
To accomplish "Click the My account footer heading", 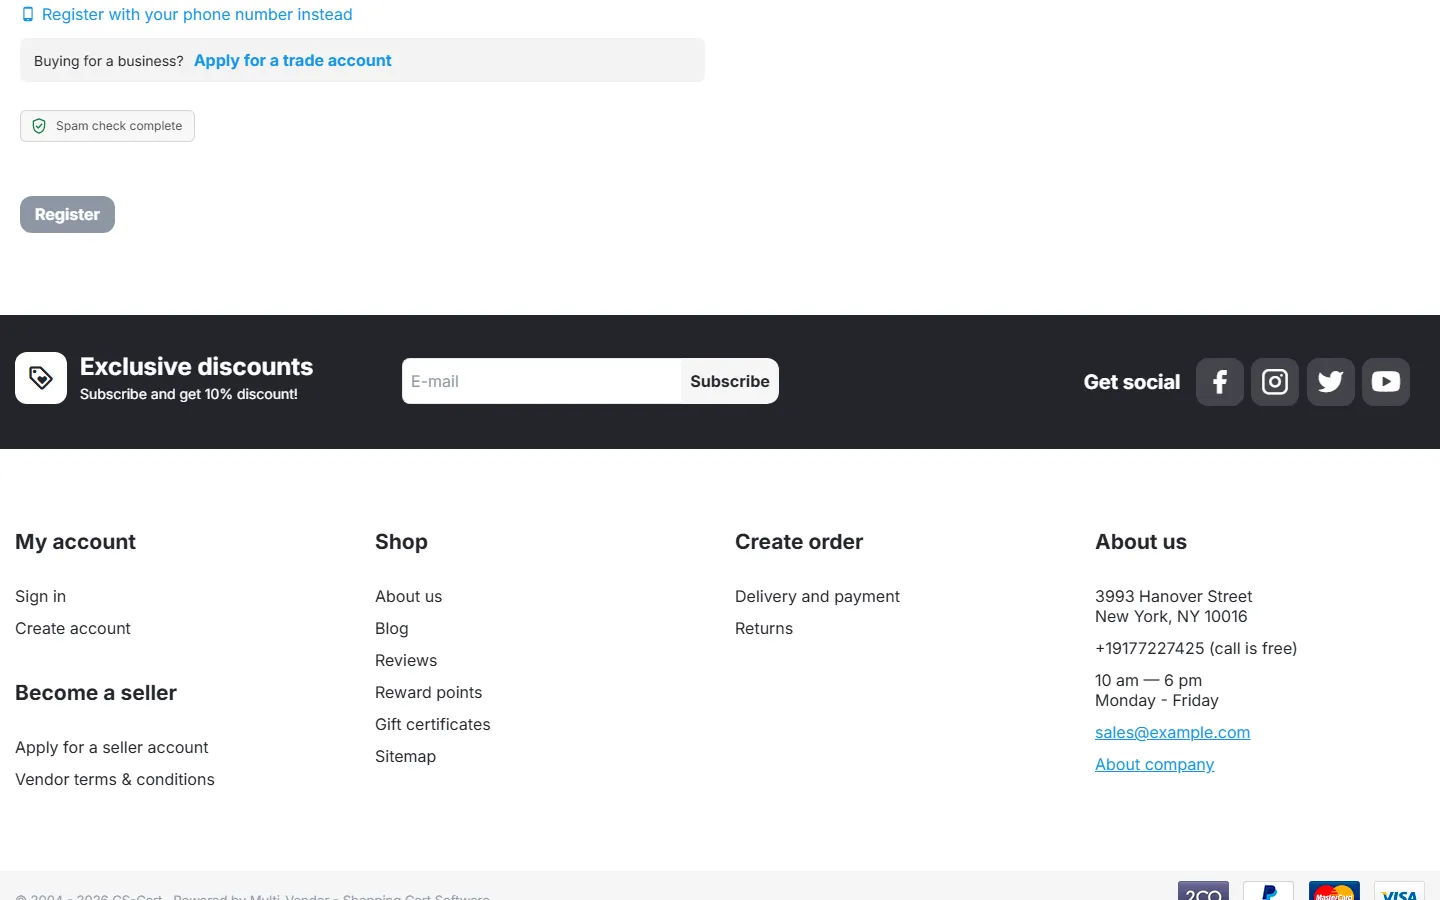I will coord(75,542).
